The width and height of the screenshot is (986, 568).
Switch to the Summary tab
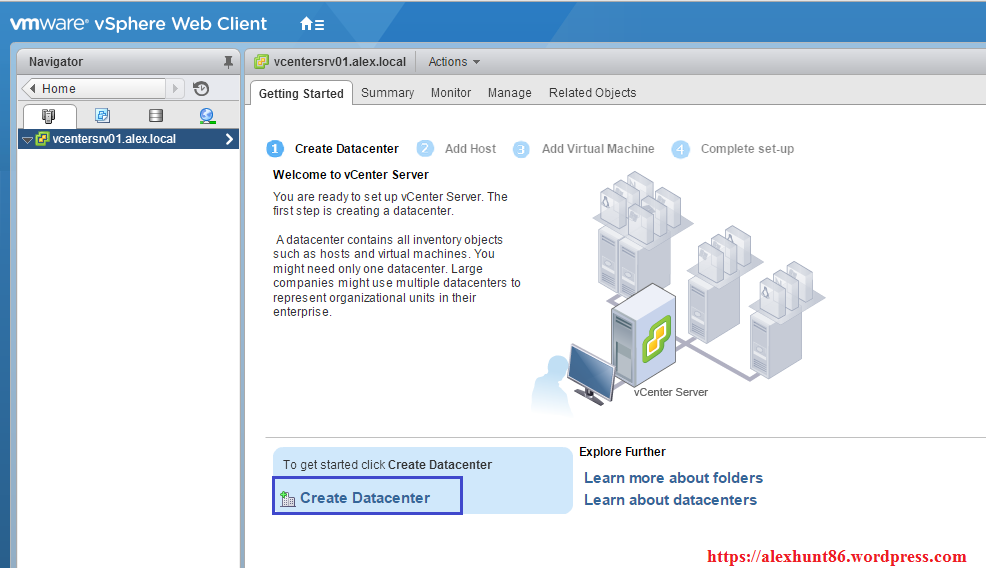tap(387, 92)
